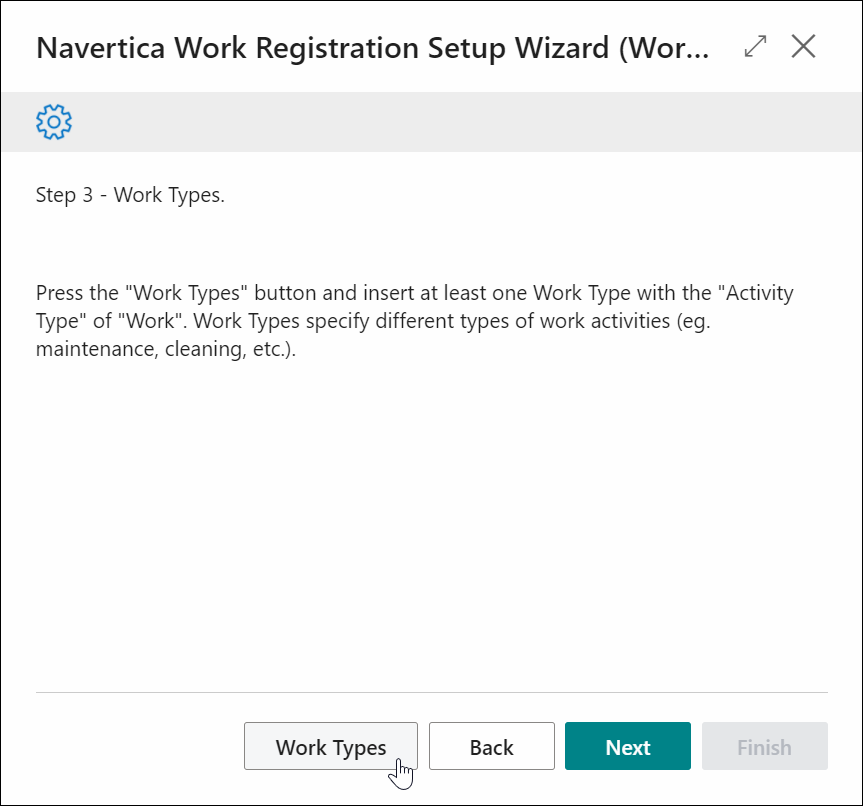Click the grey banner beside the gear icon
This screenshot has height=806, width=863.
click(432, 122)
